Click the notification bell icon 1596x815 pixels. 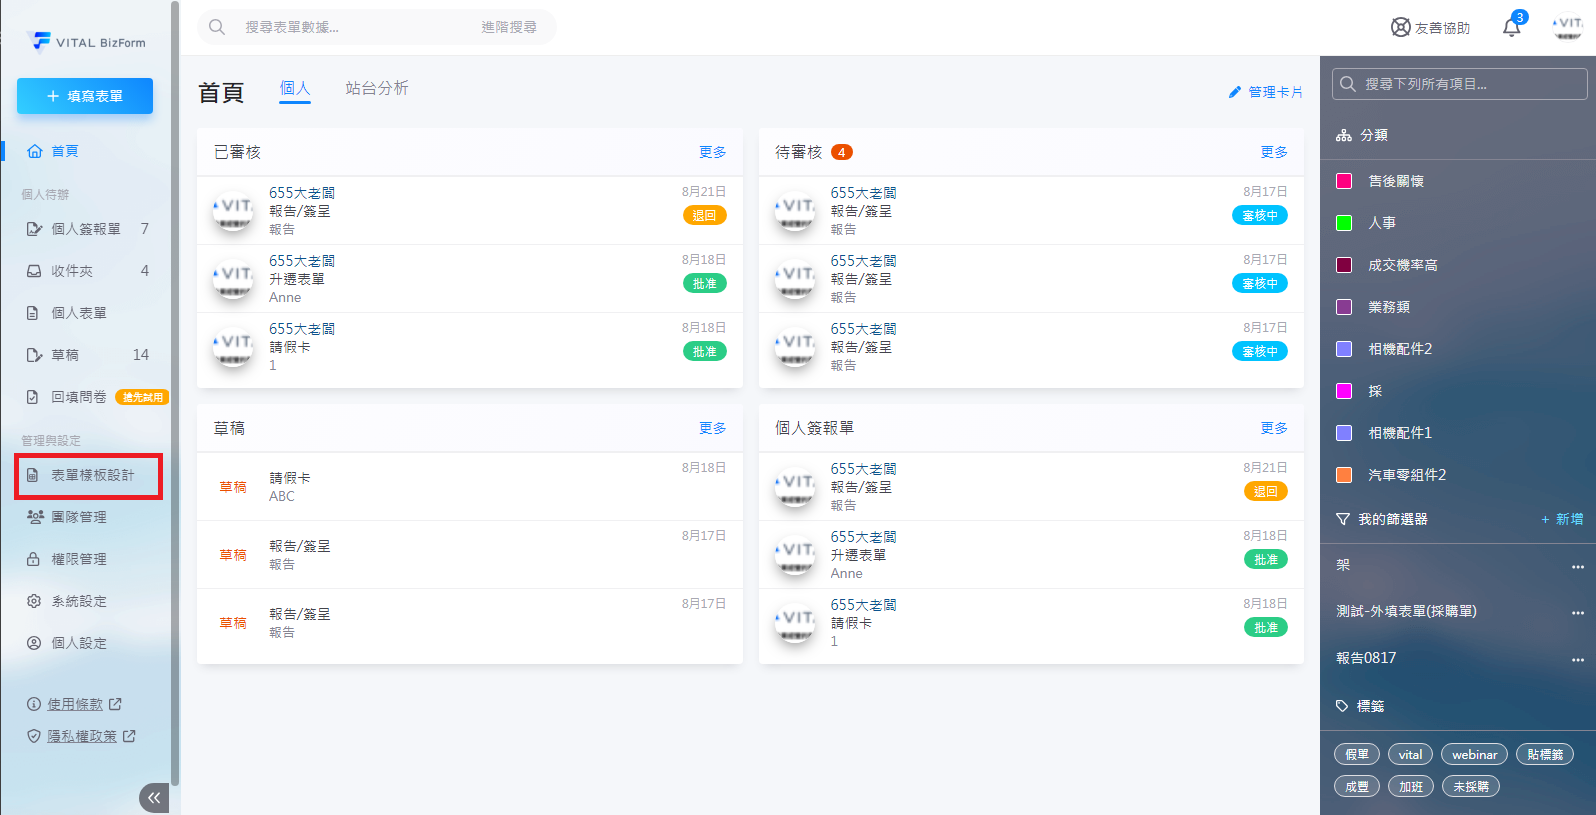[x=1511, y=28]
